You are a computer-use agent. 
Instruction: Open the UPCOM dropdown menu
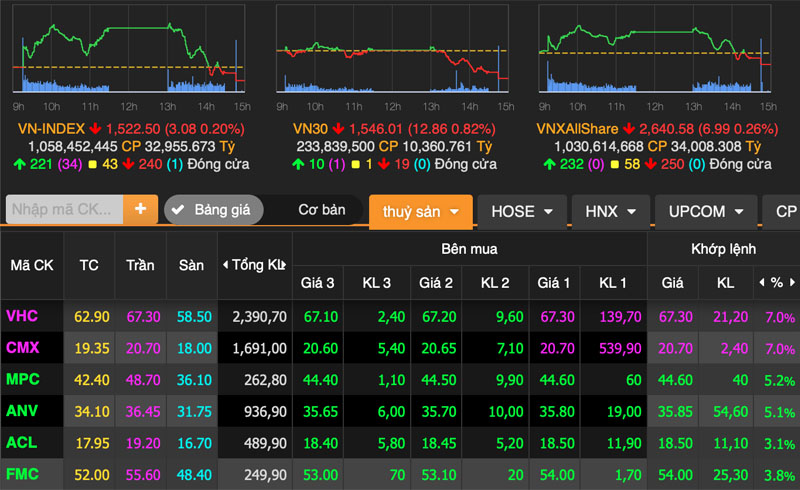[x=704, y=211]
